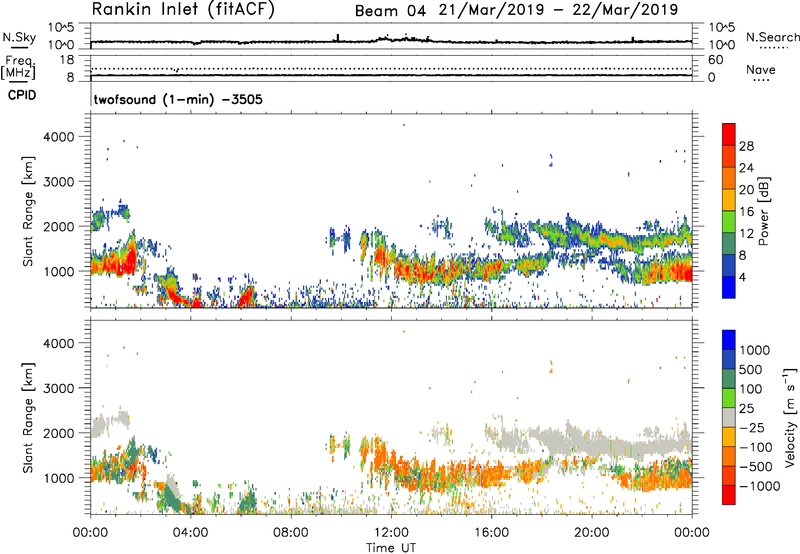Pick the orange 20–24 dB power colorbar segment
This screenshot has width=800, height=554.
729,179
